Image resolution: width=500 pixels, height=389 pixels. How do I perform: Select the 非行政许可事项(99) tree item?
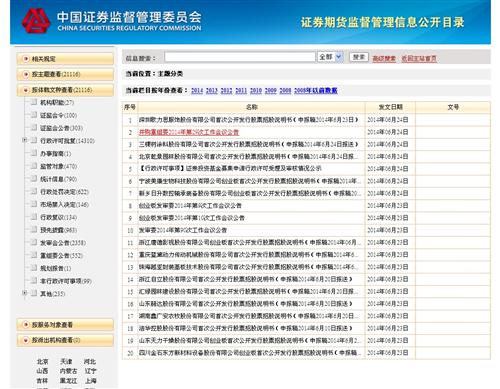tap(66, 281)
